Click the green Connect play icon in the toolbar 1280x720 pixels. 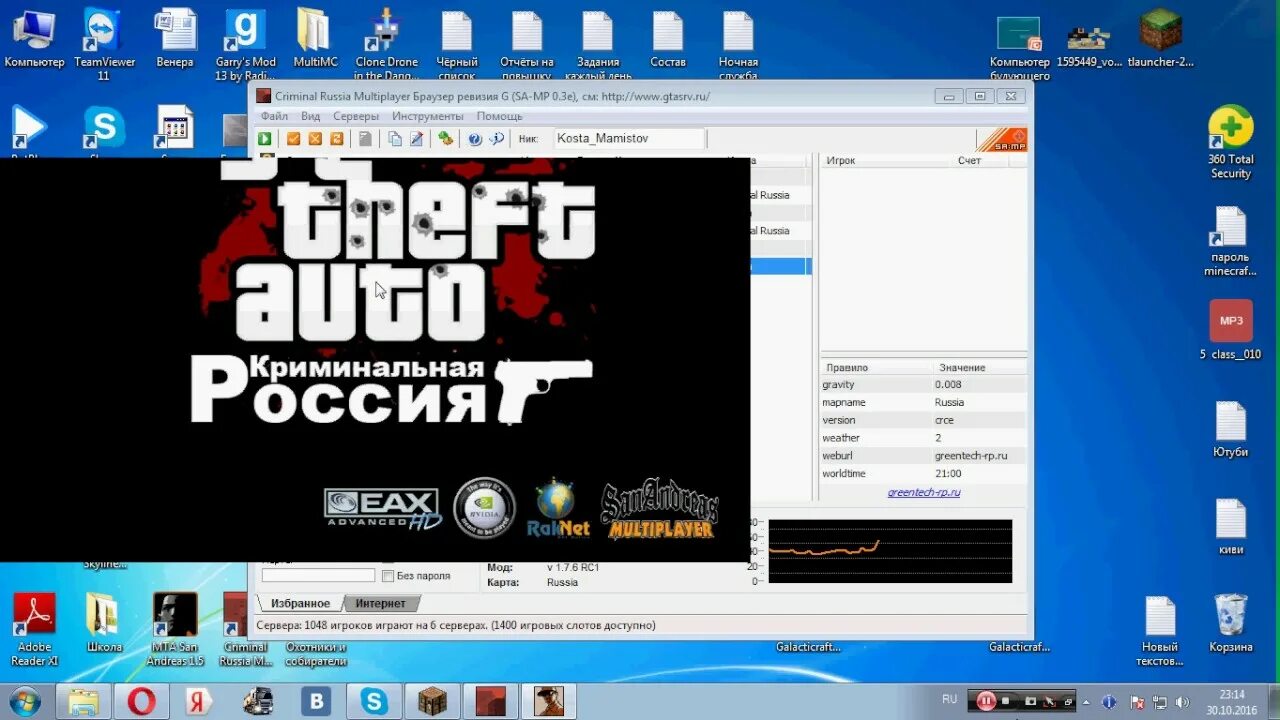[265, 139]
